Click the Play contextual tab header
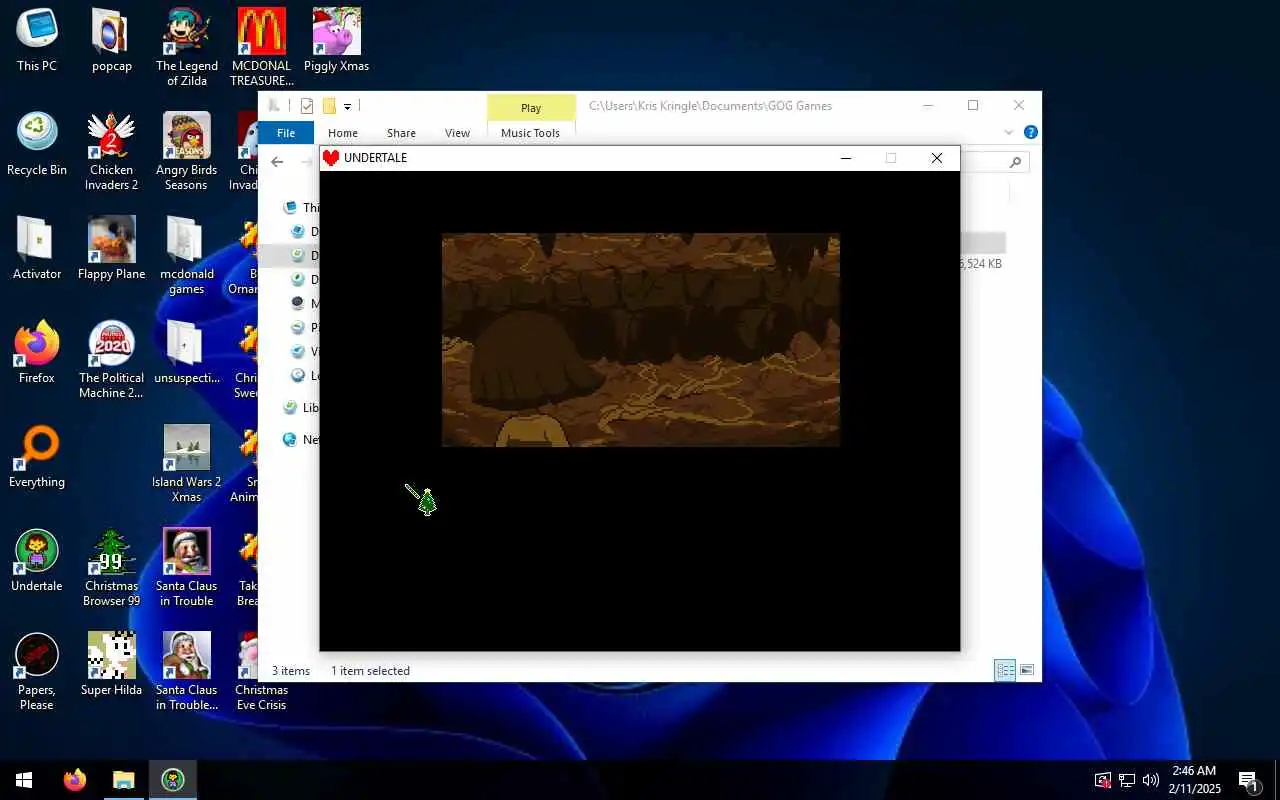 pyautogui.click(x=531, y=108)
